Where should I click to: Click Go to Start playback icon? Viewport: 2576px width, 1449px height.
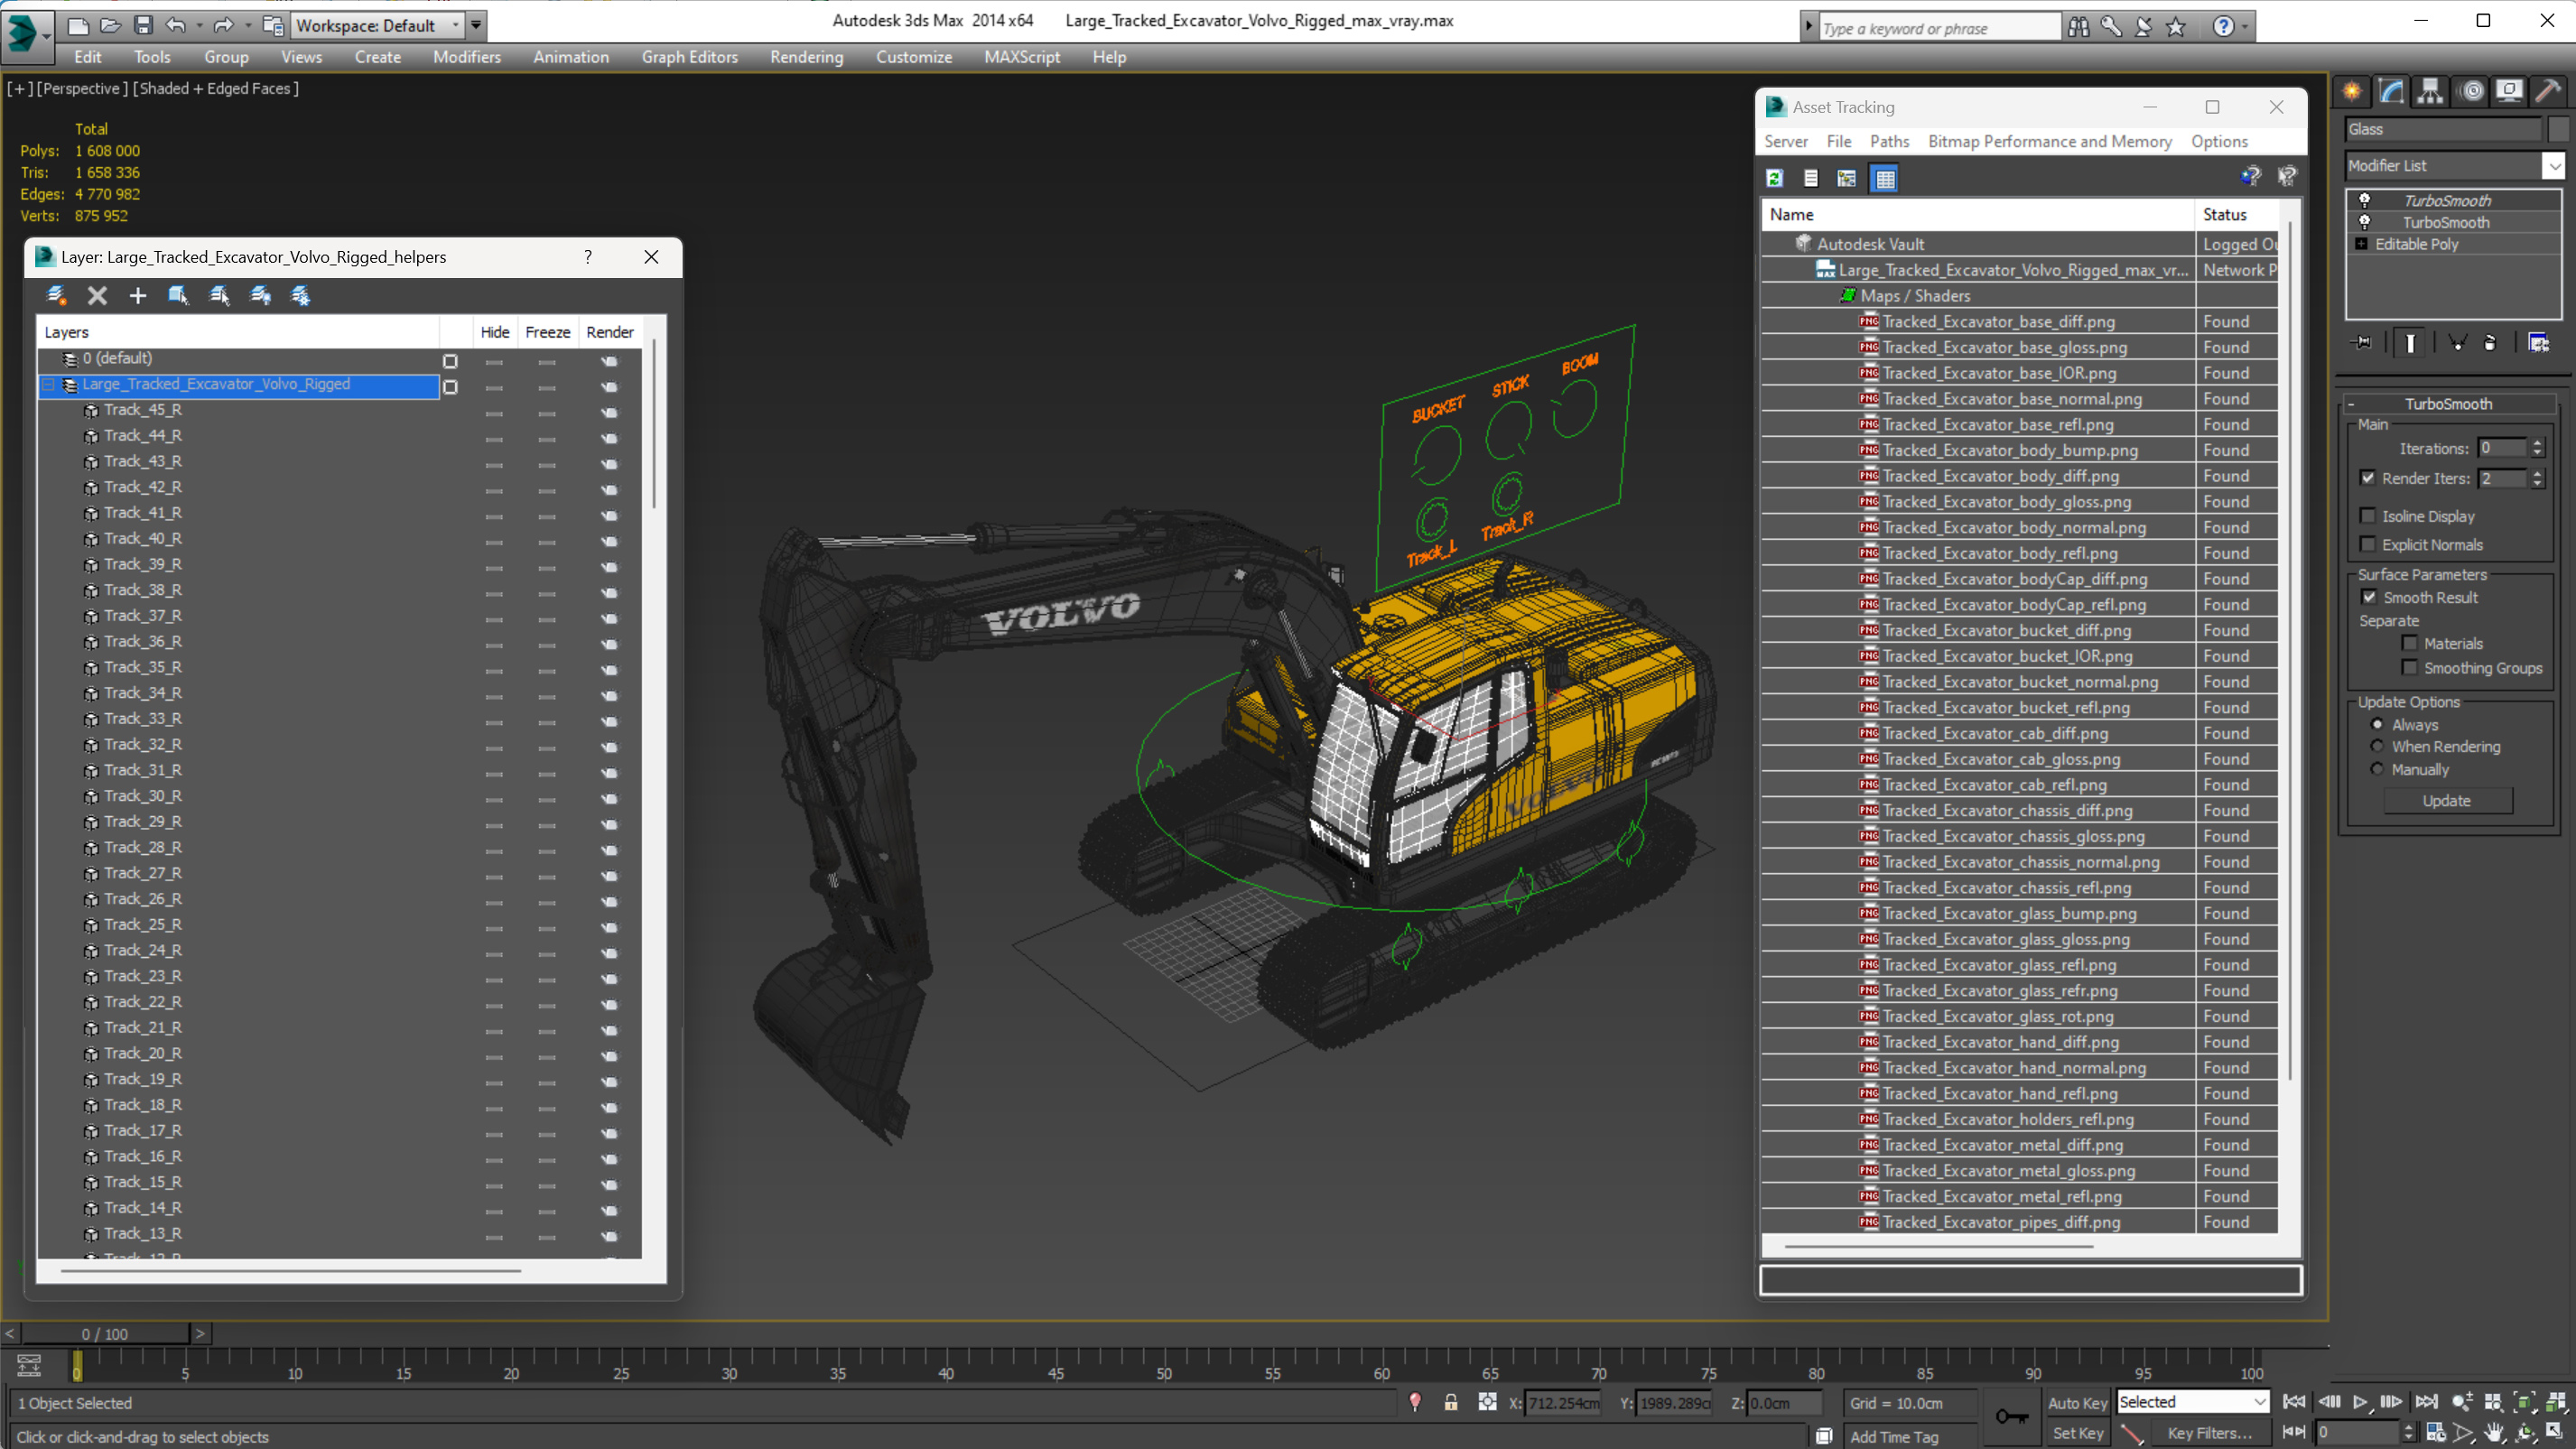tap(2294, 1402)
